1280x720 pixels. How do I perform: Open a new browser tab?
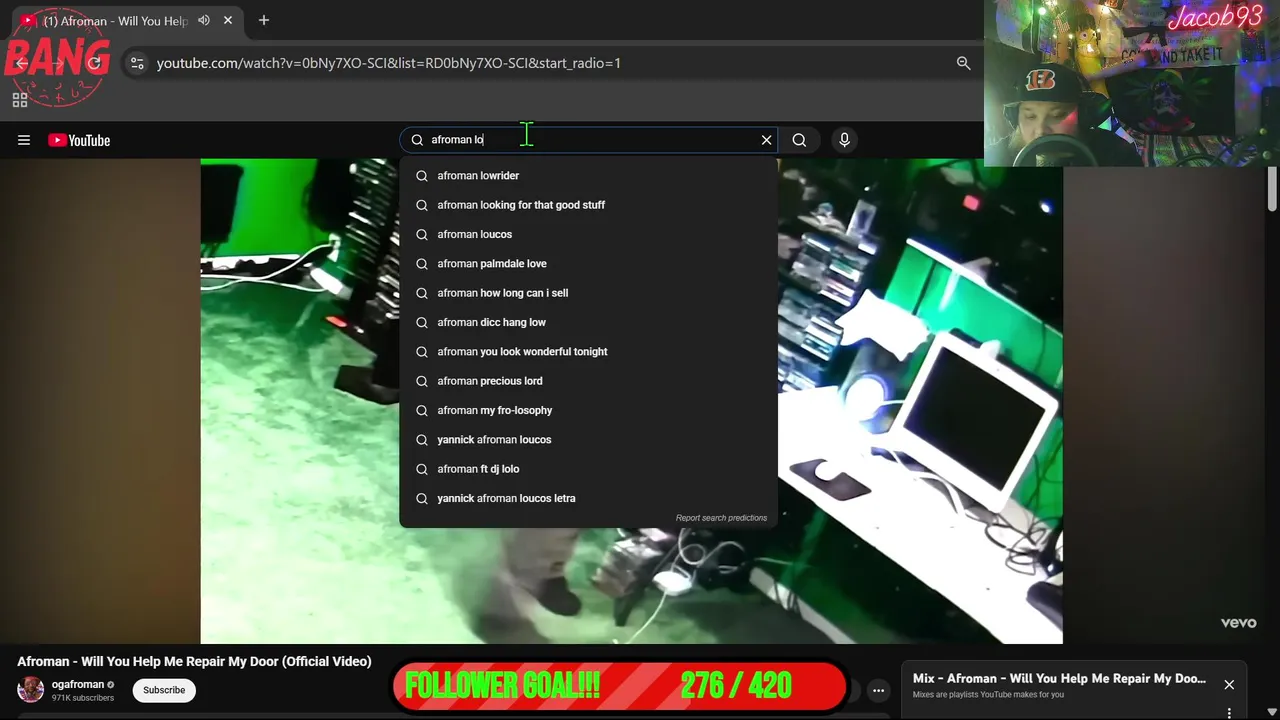click(x=264, y=20)
